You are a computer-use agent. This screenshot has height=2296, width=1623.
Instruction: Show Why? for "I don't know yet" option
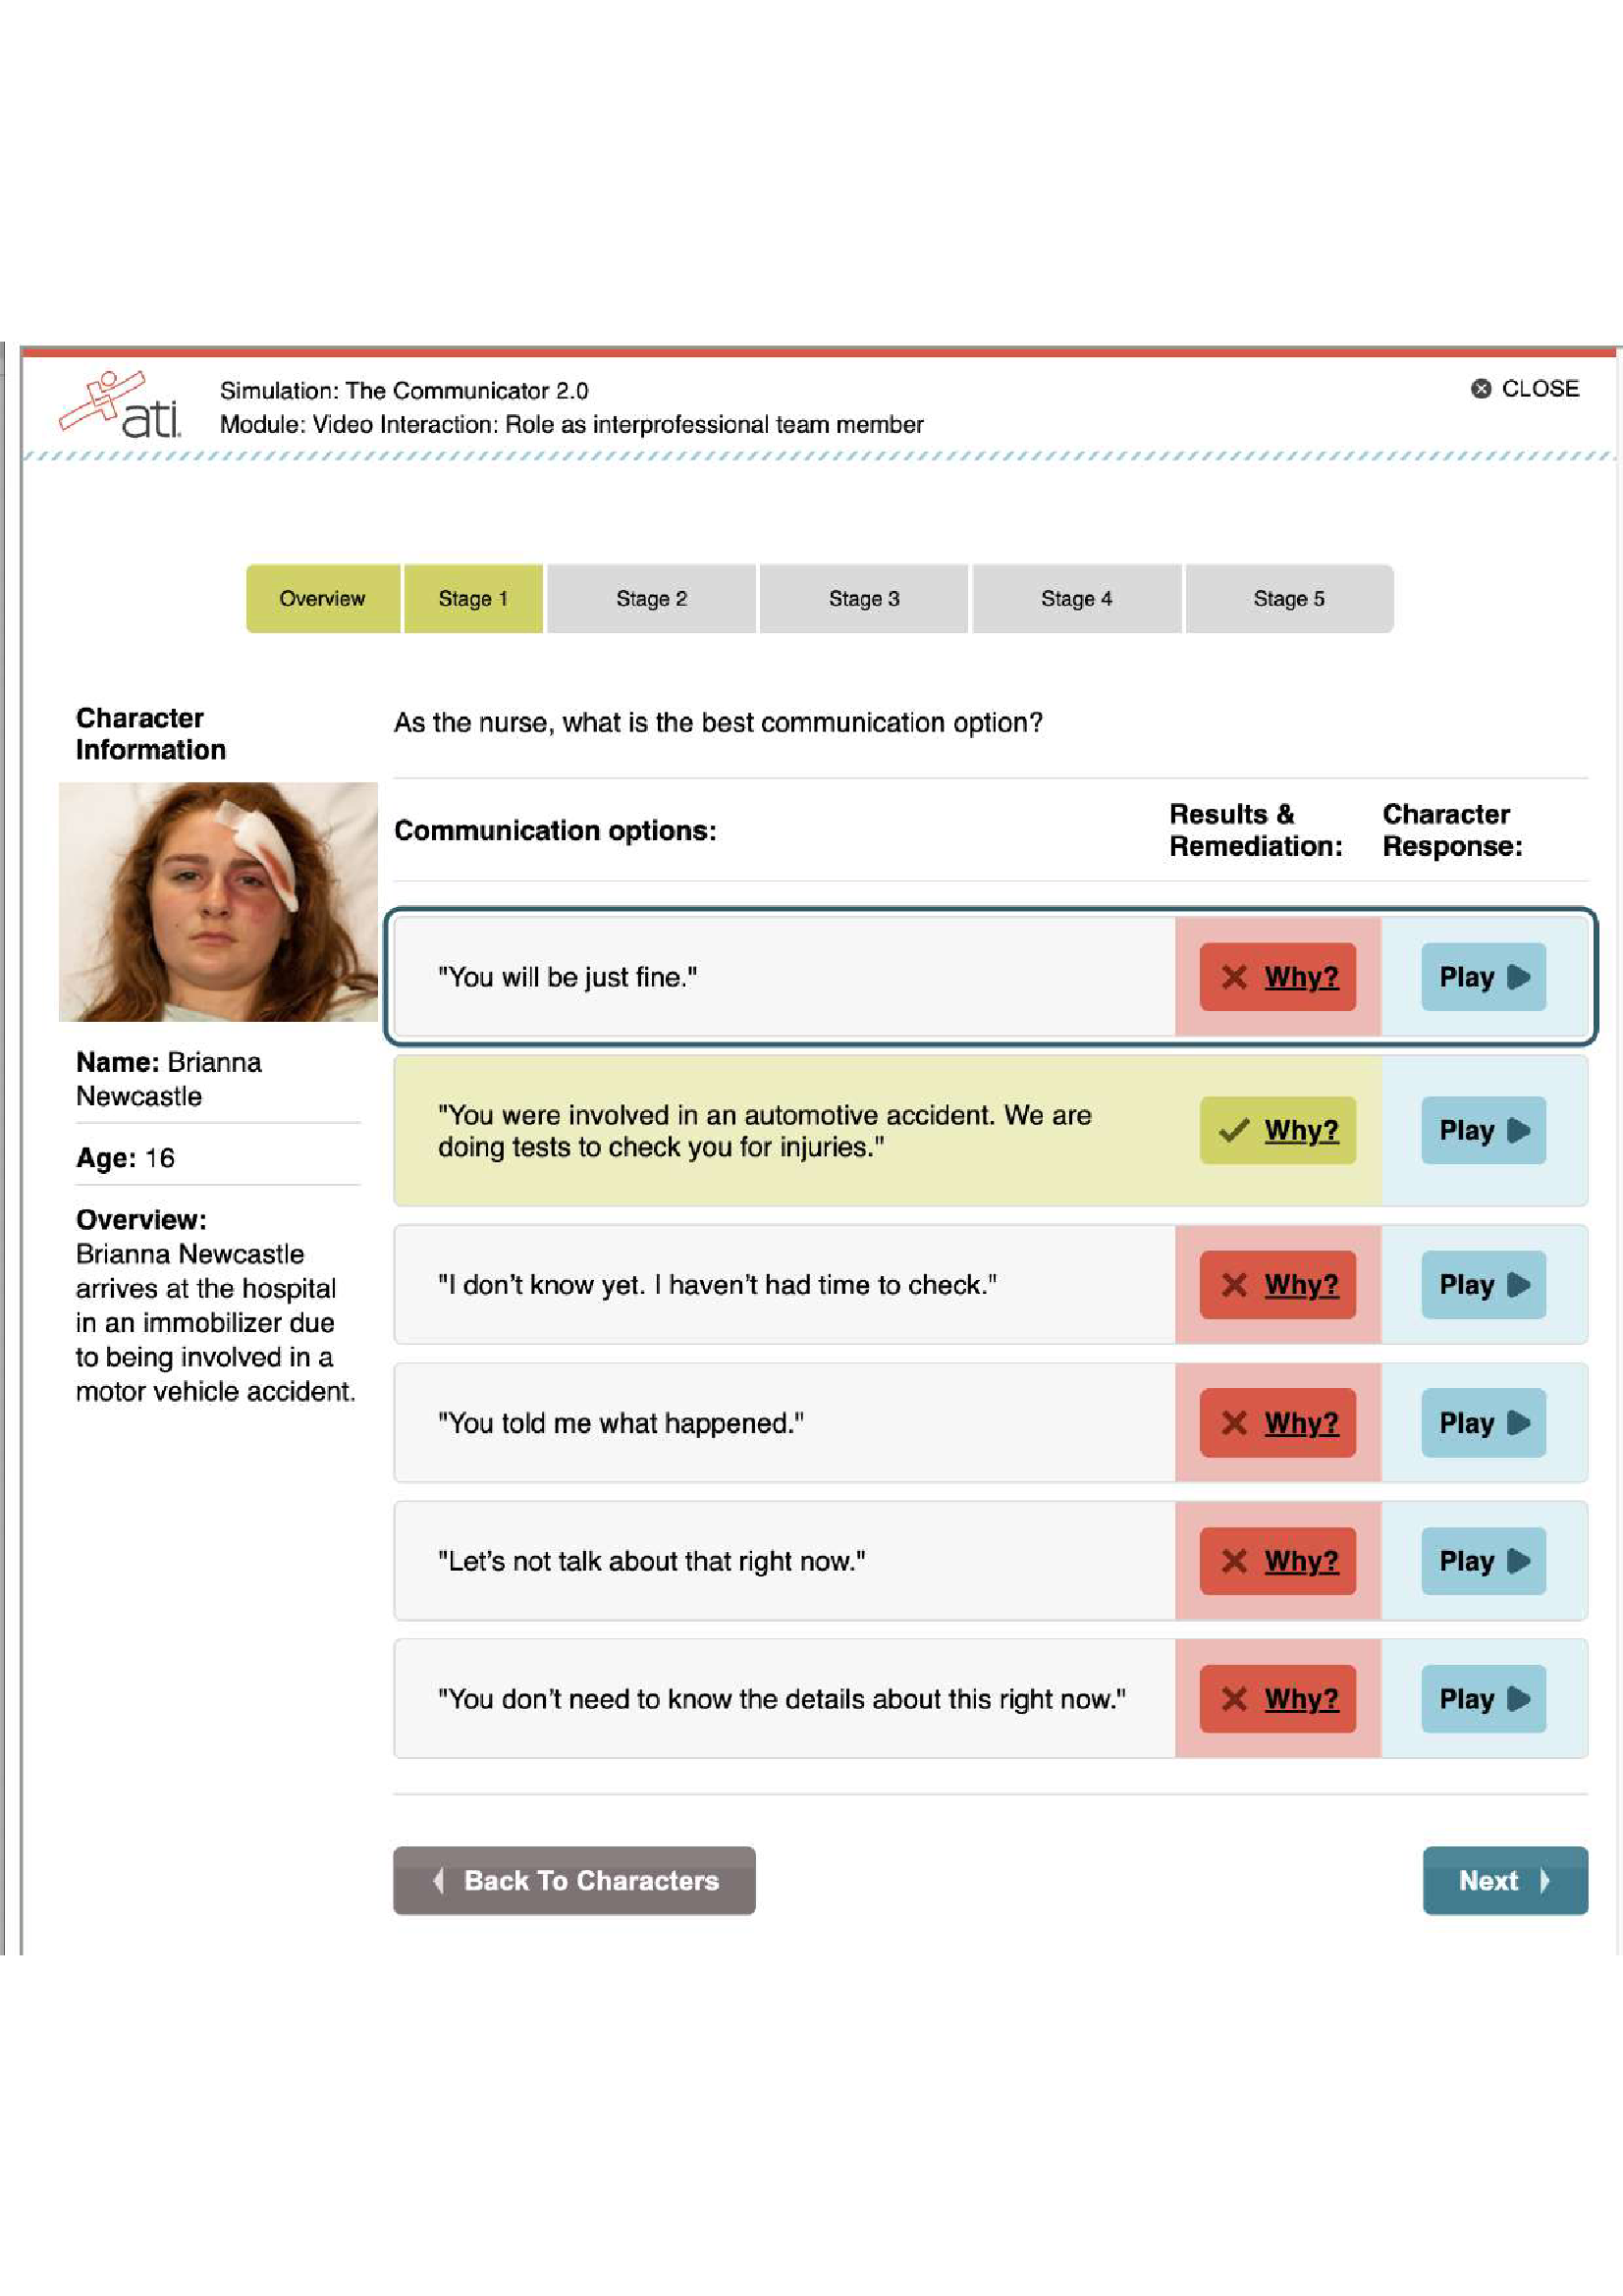pos(1300,1285)
